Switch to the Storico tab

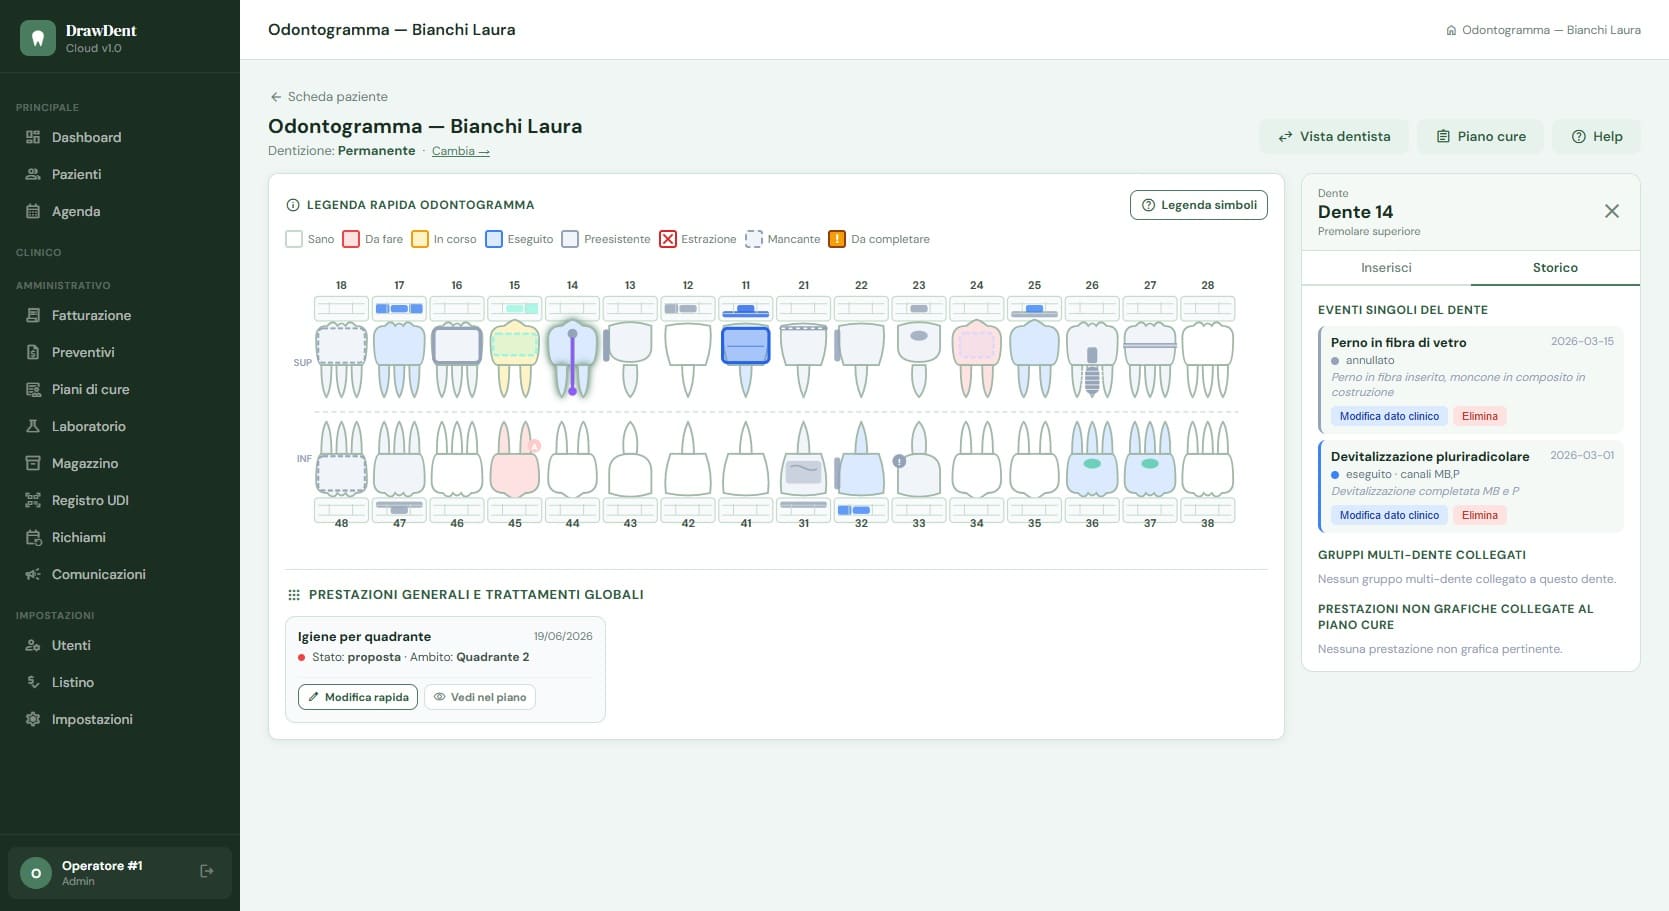pyautogui.click(x=1555, y=268)
